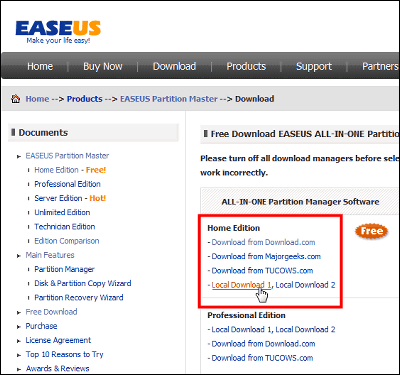Open License Agreement sidebar link
Screen dimensions: 400x375
[58, 340]
